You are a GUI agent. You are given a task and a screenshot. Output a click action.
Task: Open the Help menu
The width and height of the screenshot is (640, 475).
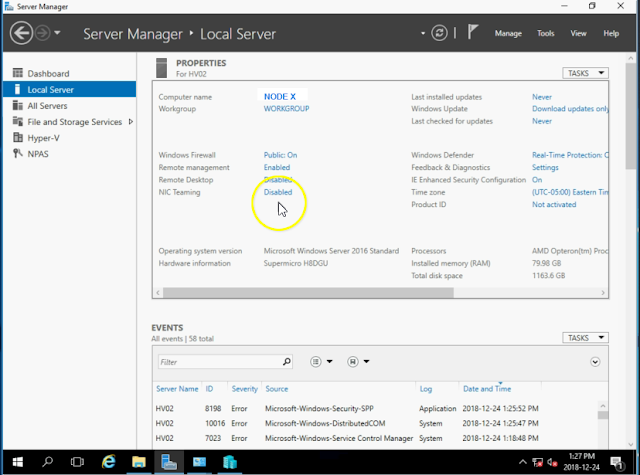point(611,33)
